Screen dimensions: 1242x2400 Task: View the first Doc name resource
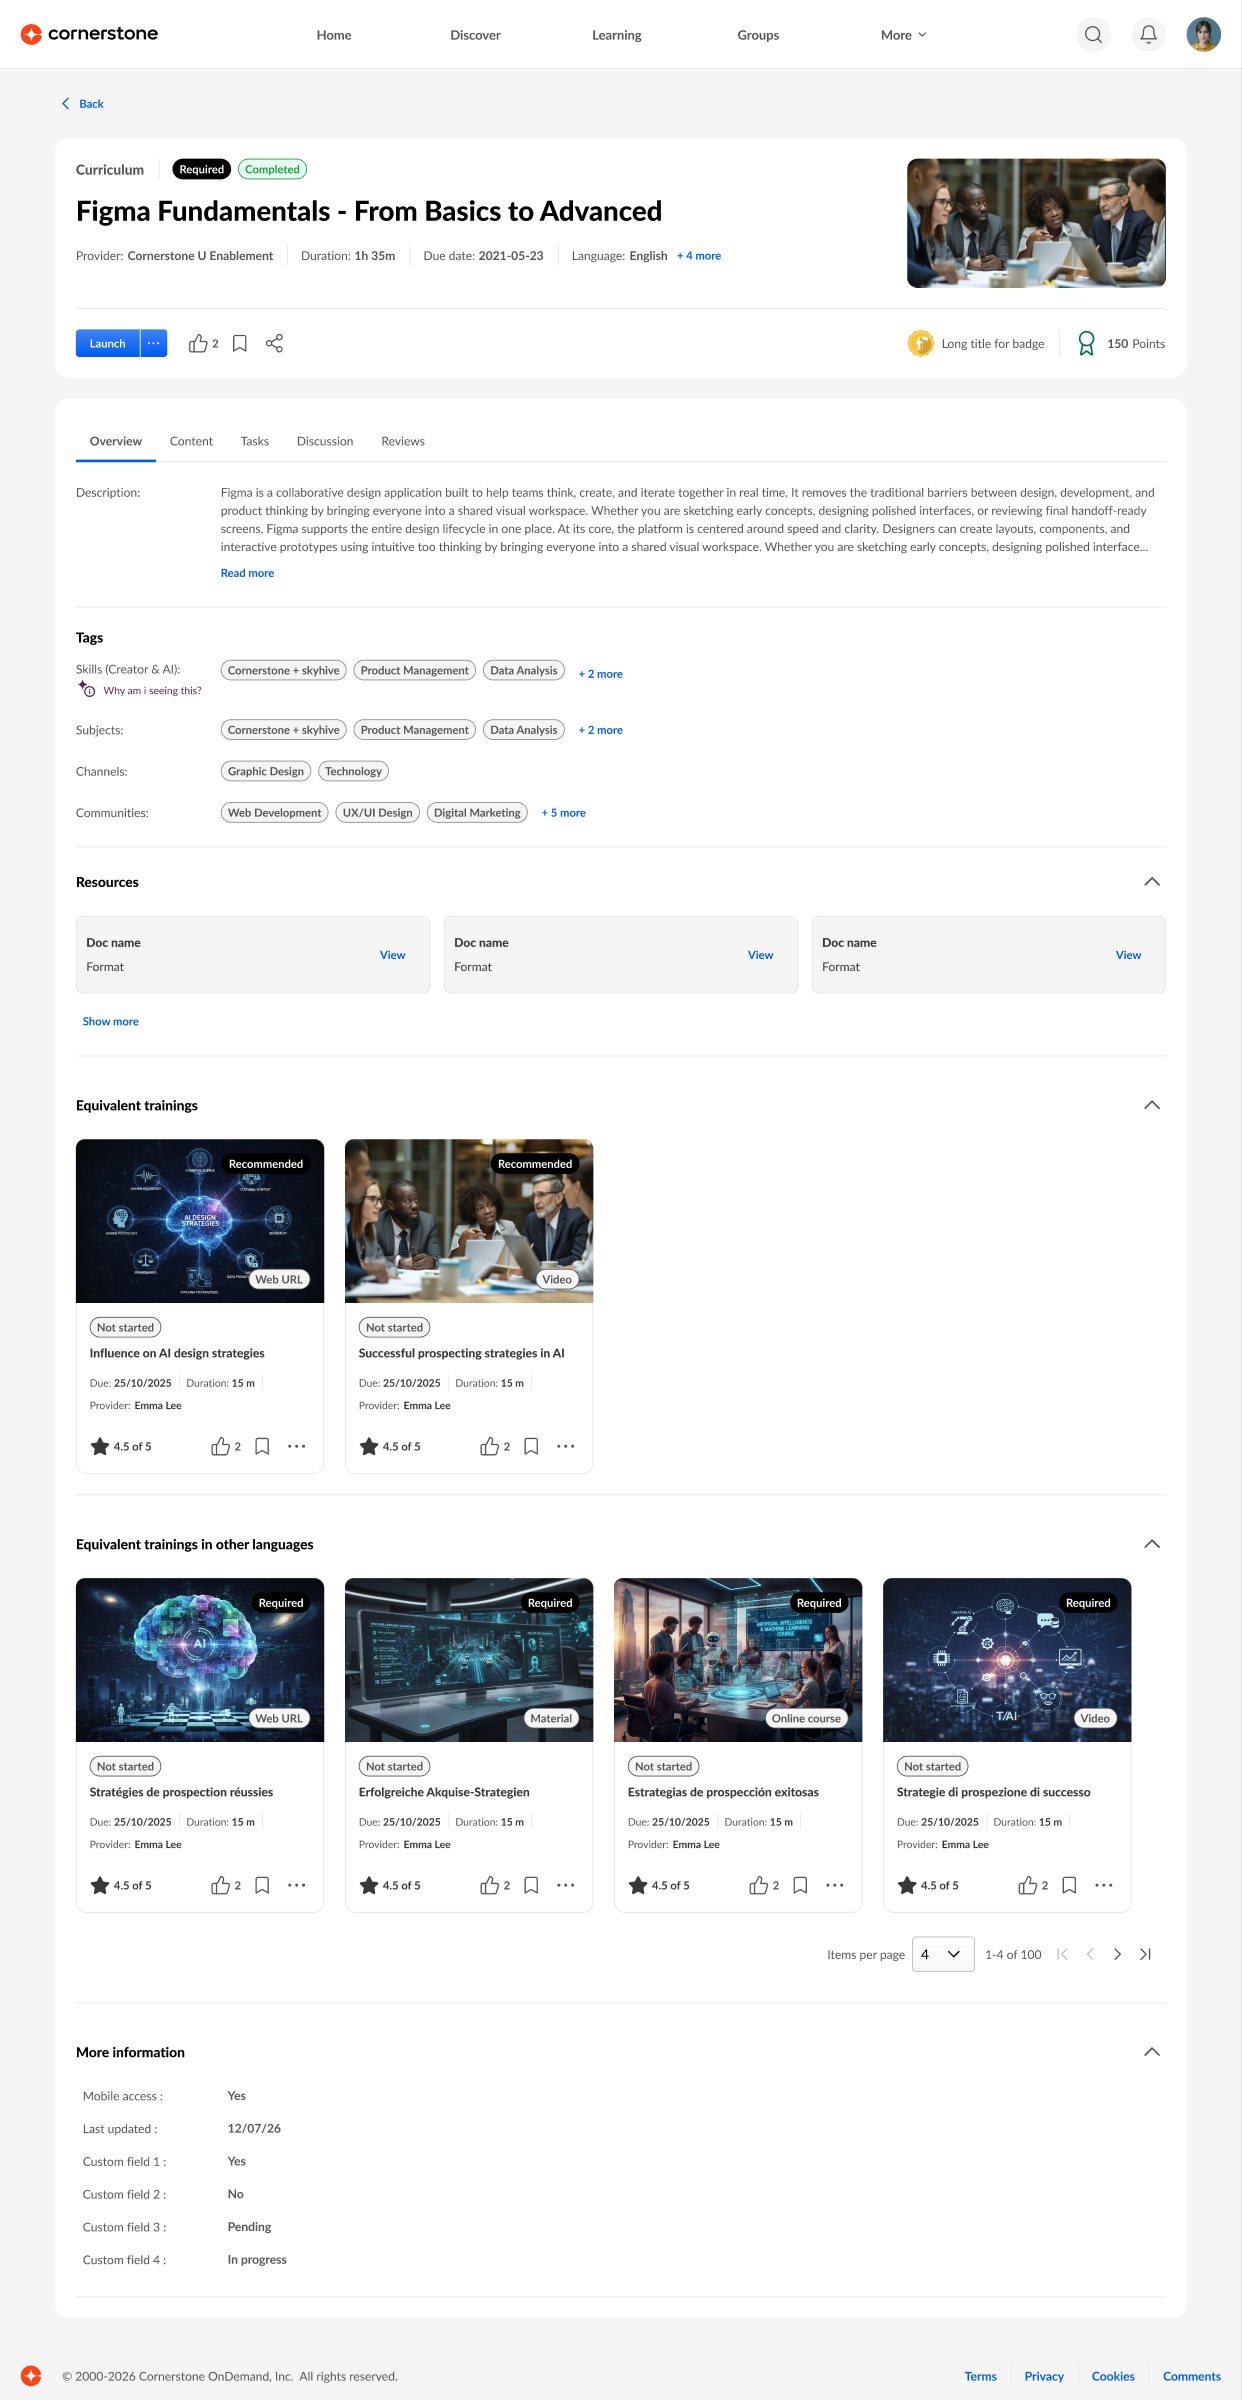(x=392, y=955)
